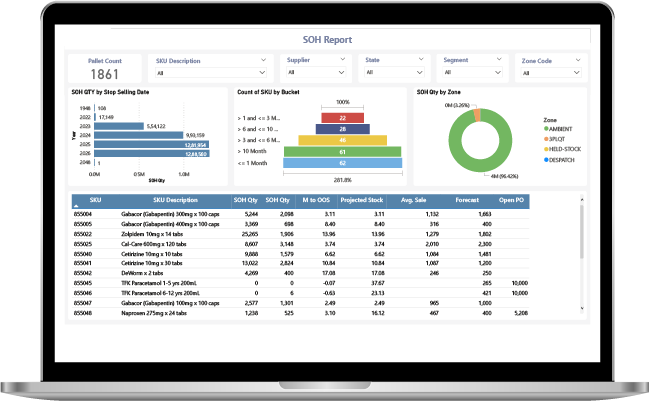
Task: Select the Pallet Count card showing 1861
Action: tap(105, 69)
